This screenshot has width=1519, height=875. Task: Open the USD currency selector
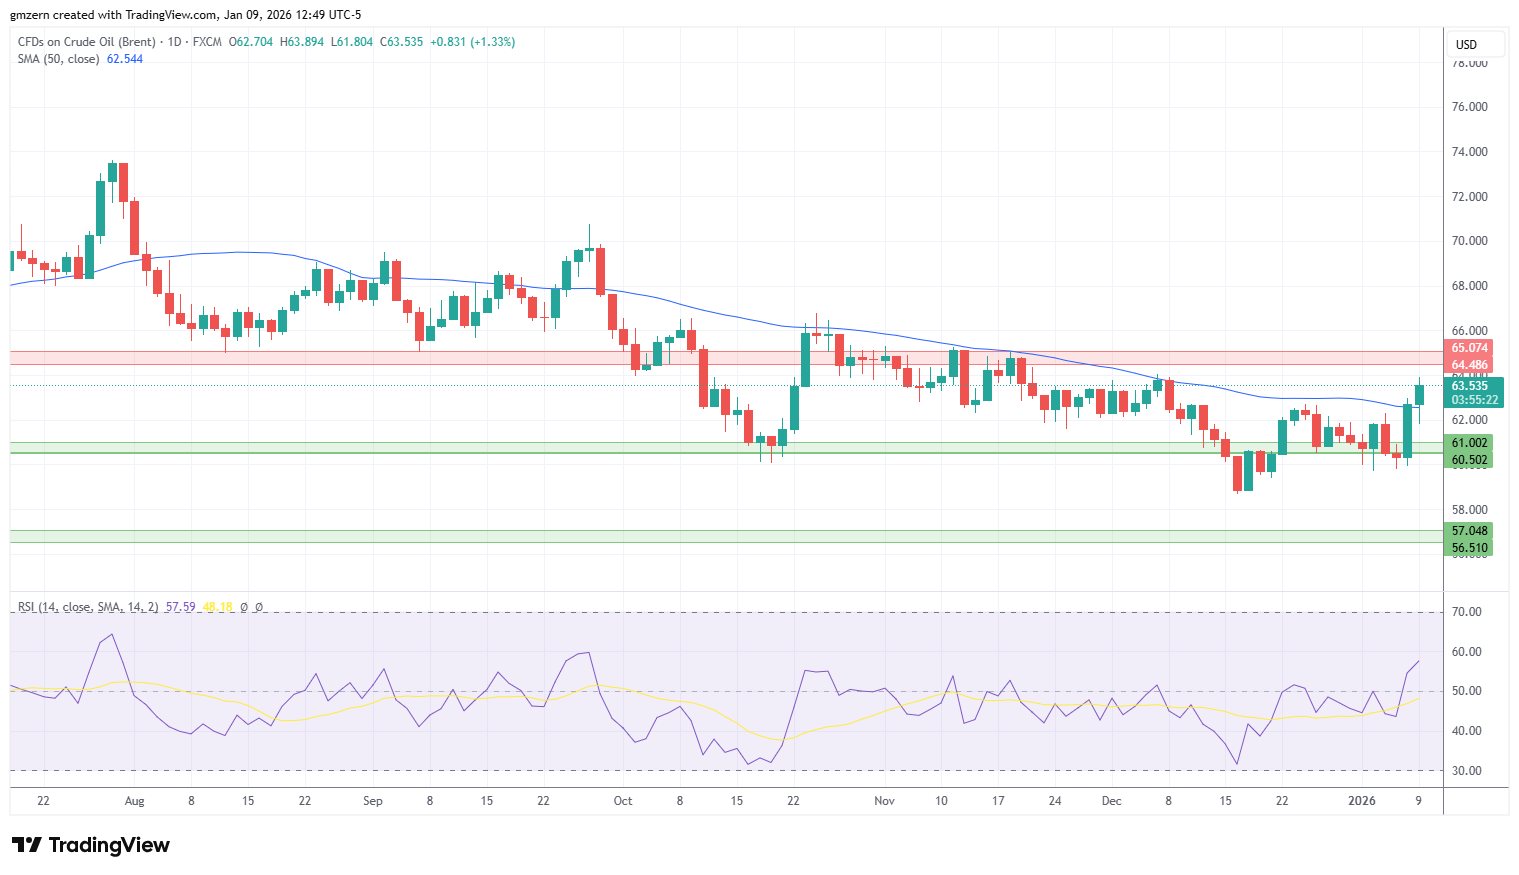pos(1475,44)
